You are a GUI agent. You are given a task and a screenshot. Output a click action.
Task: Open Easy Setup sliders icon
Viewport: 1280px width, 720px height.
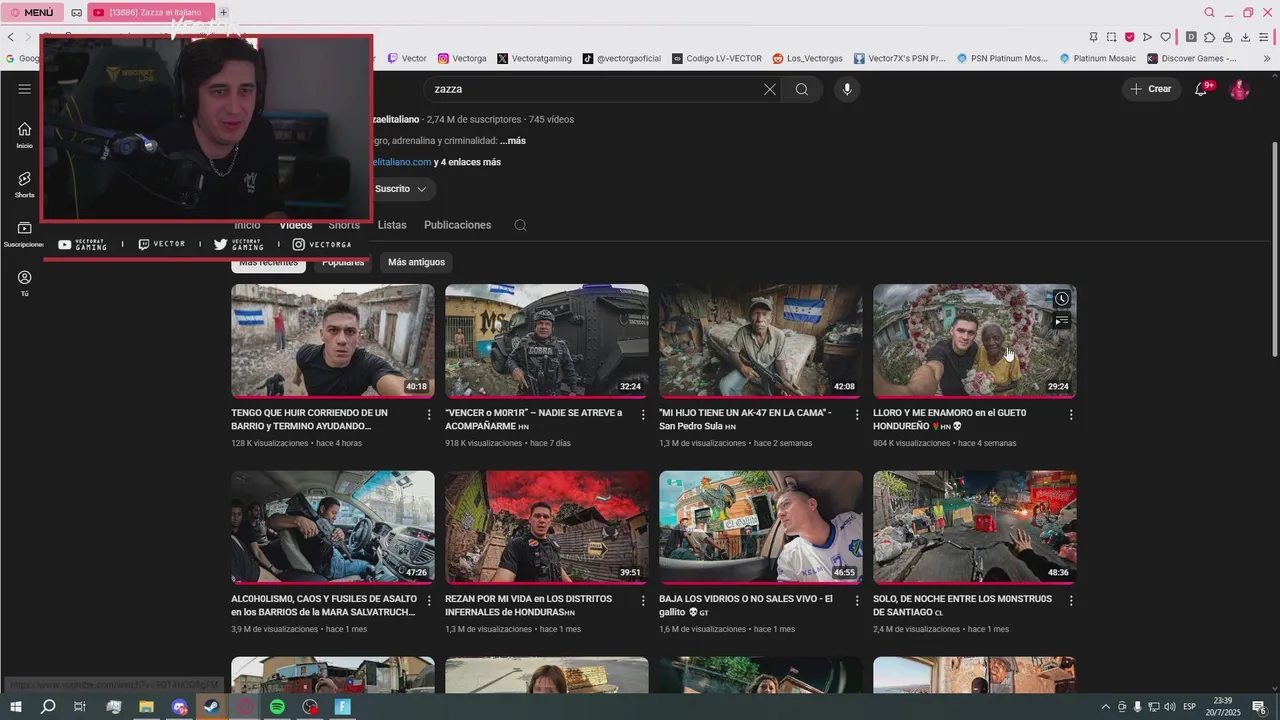click(x=1265, y=37)
